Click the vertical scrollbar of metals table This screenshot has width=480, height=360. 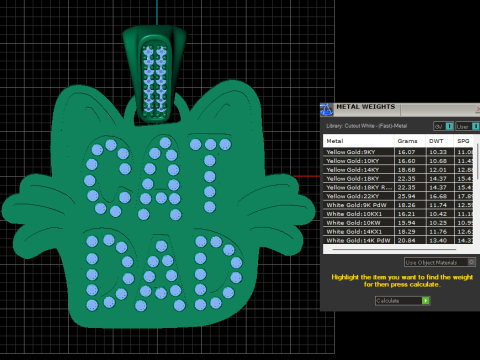pos(477,162)
